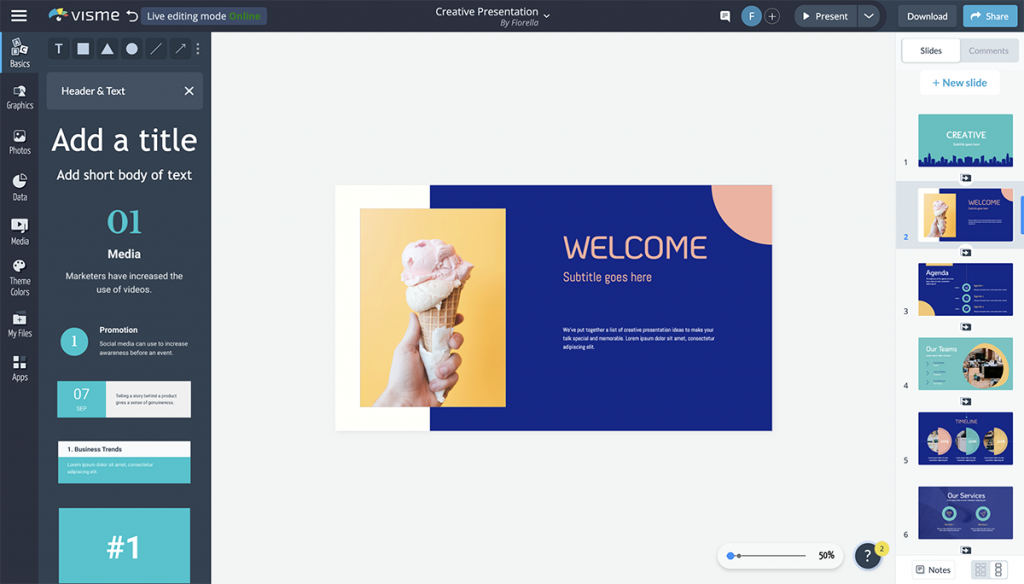Switch to the Comments tab
The width and height of the screenshot is (1024, 584).
988,51
